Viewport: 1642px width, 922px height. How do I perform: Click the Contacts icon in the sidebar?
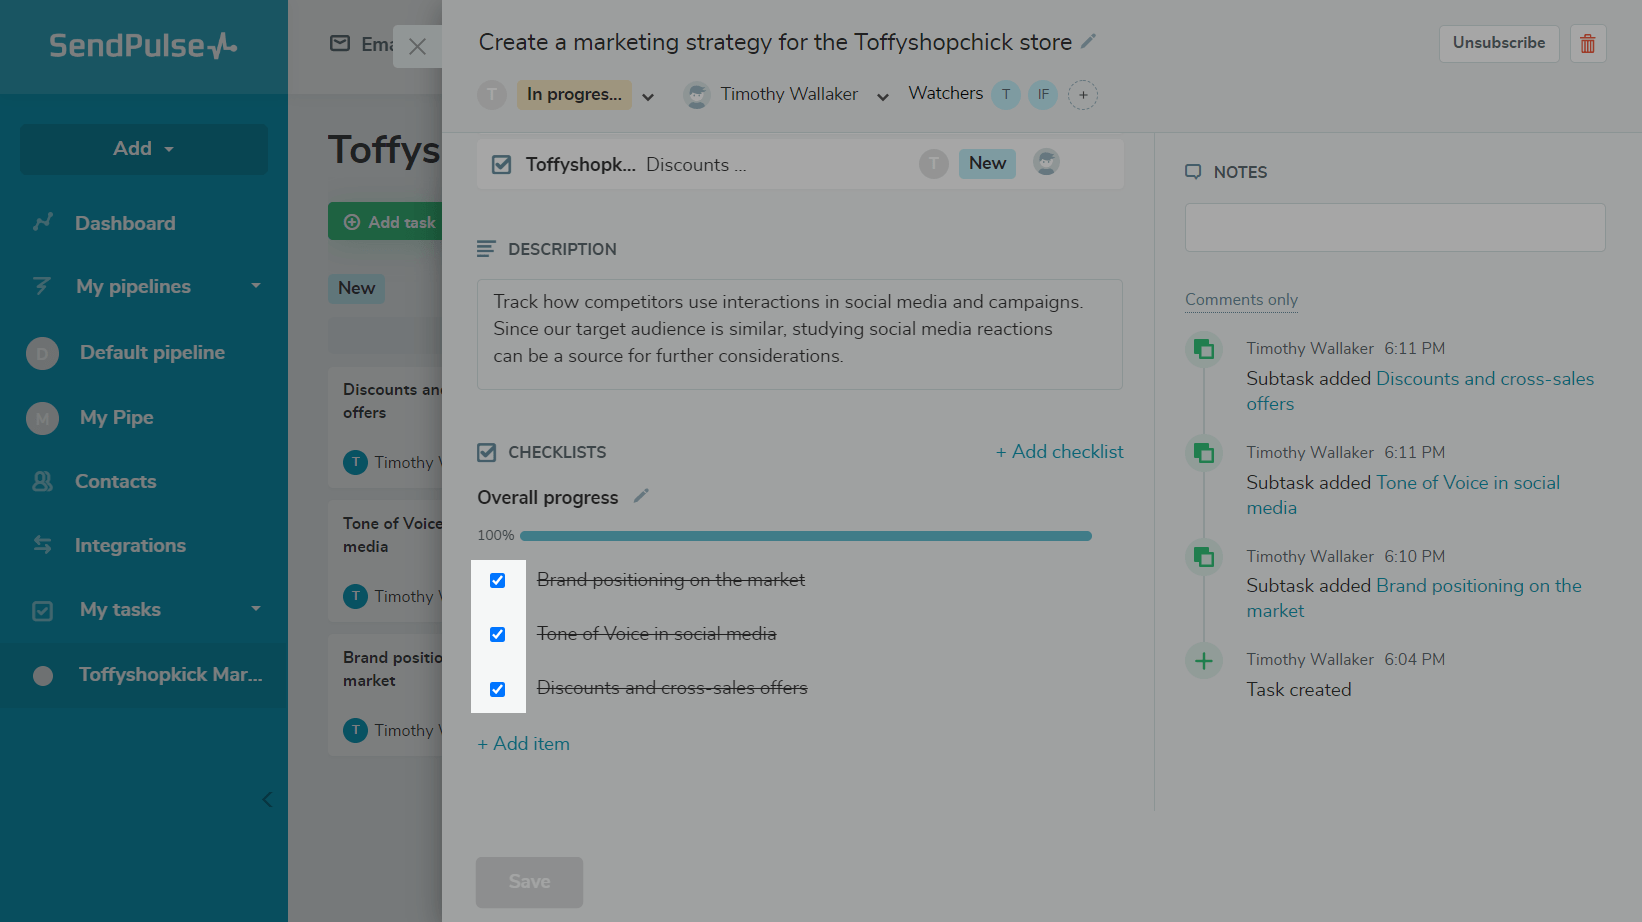[42, 482]
